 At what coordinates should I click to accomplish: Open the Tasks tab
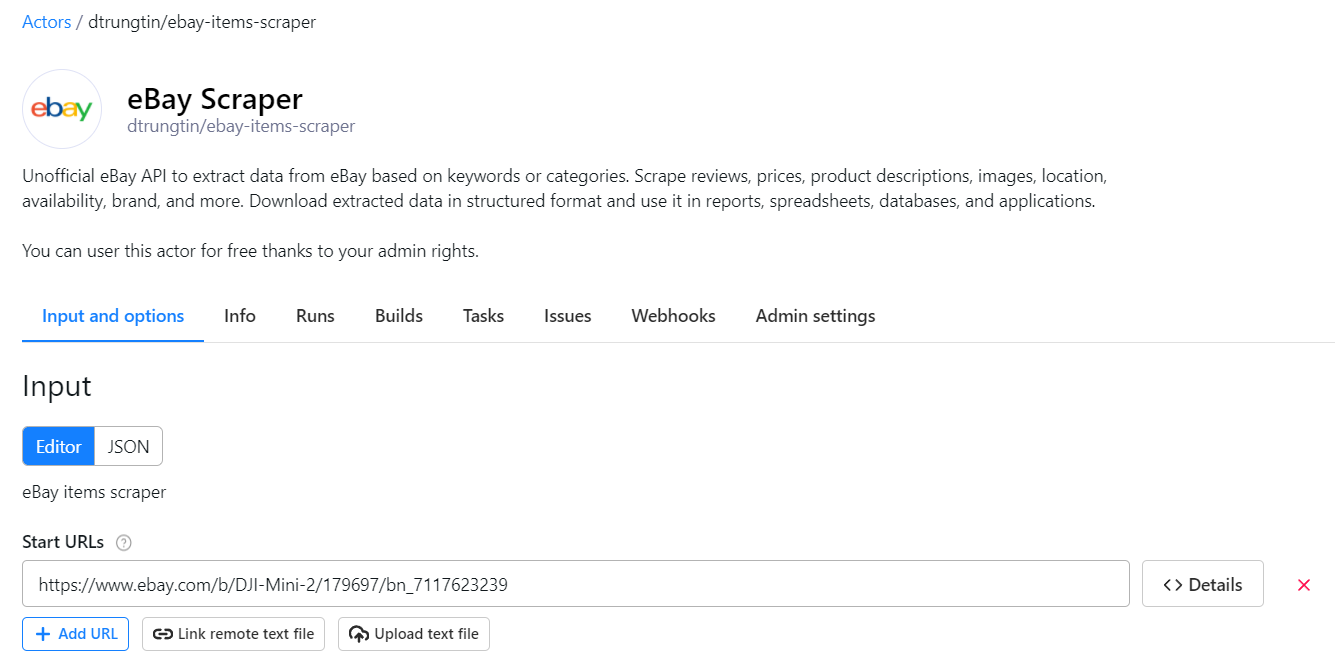pos(483,316)
